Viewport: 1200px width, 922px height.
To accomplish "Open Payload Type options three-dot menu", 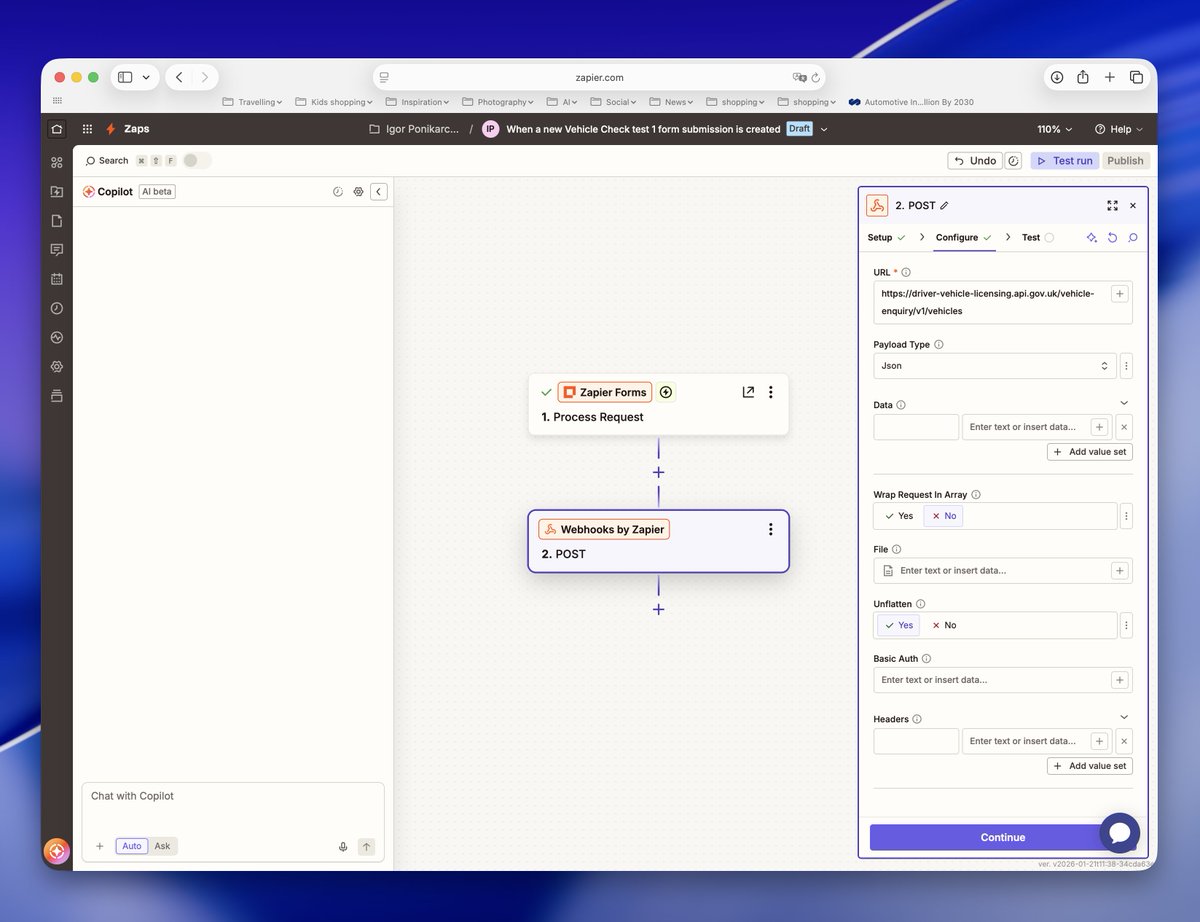I will (x=1126, y=366).
